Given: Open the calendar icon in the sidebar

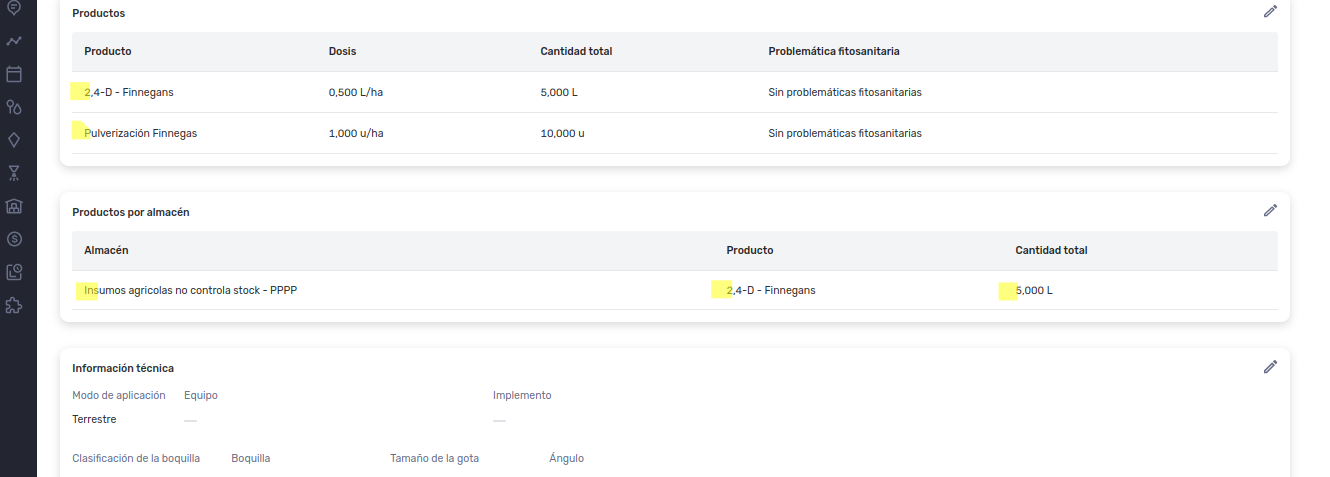Looking at the screenshot, I should [14, 74].
